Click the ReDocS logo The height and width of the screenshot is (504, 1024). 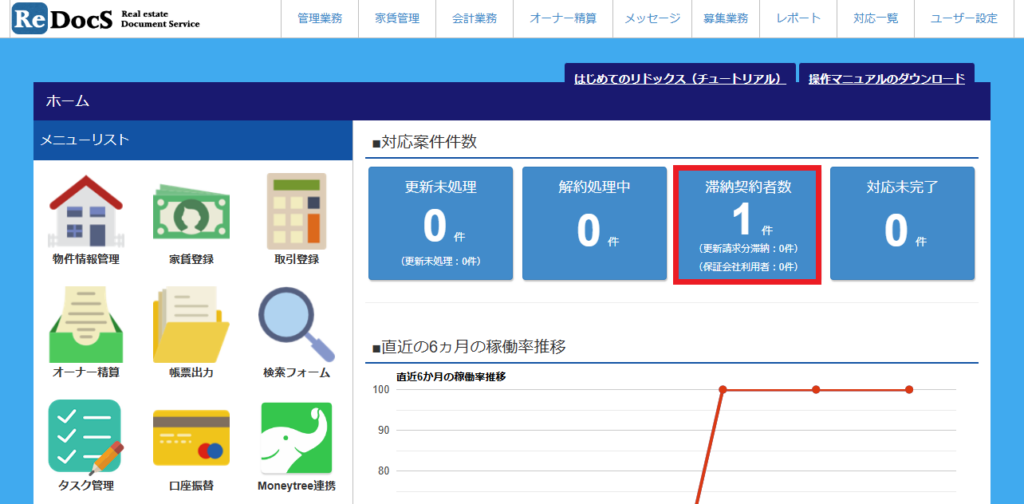106,19
